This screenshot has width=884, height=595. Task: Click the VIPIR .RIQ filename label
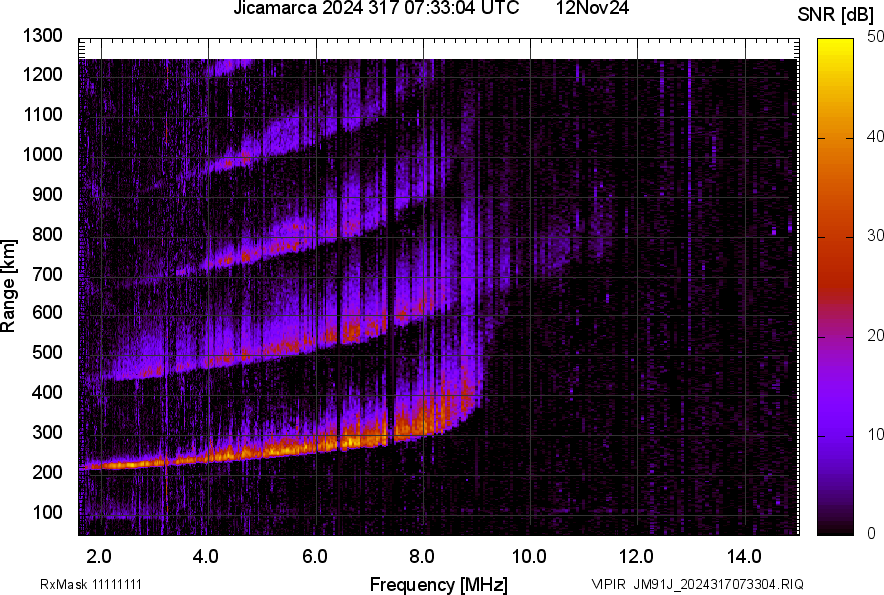(x=698, y=584)
